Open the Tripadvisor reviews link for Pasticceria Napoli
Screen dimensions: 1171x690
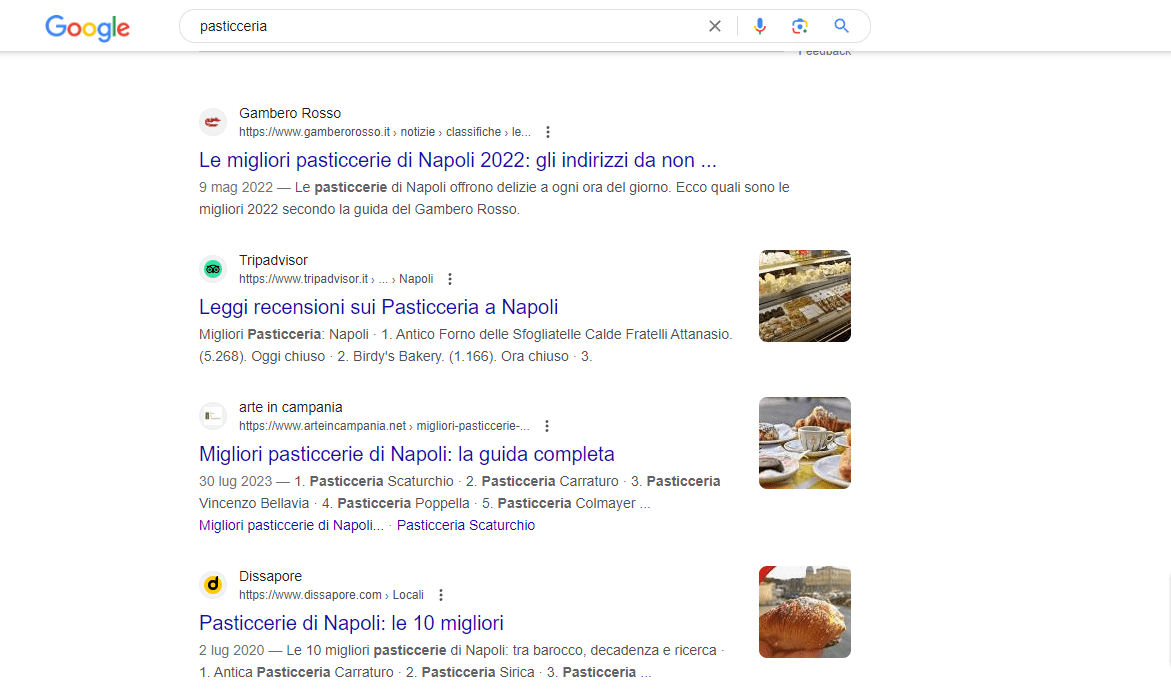point(378,306)
